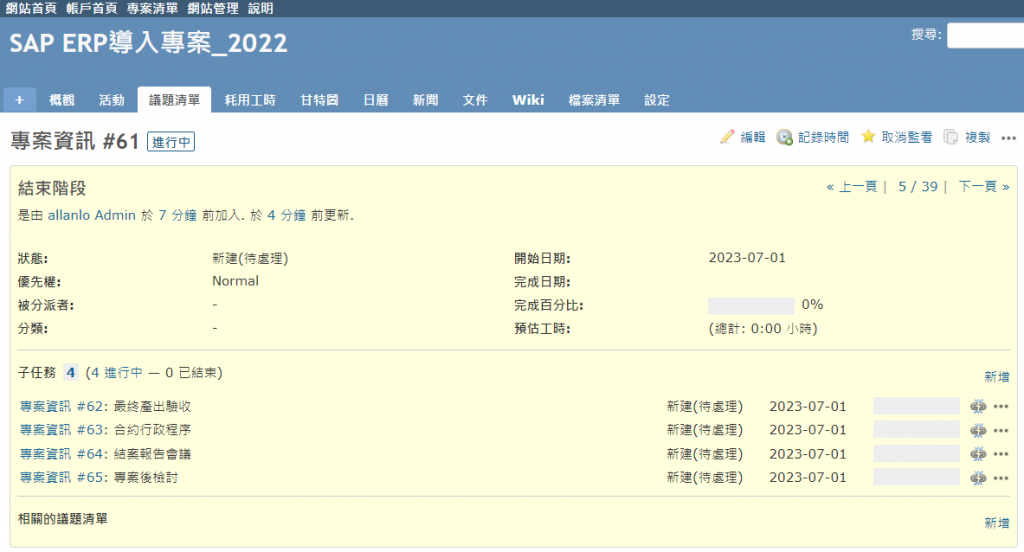Open 說明 in top menu

(x=261, y=8)
